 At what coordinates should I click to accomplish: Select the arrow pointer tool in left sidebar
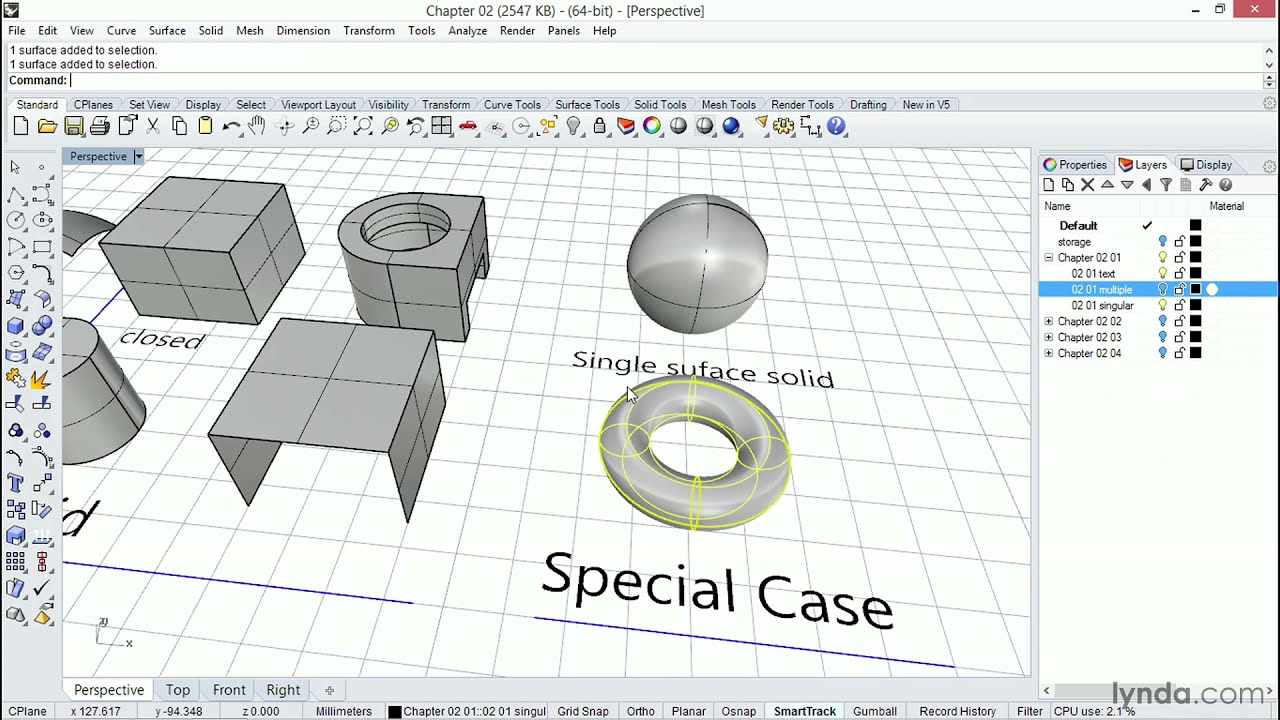coord(15,167)
